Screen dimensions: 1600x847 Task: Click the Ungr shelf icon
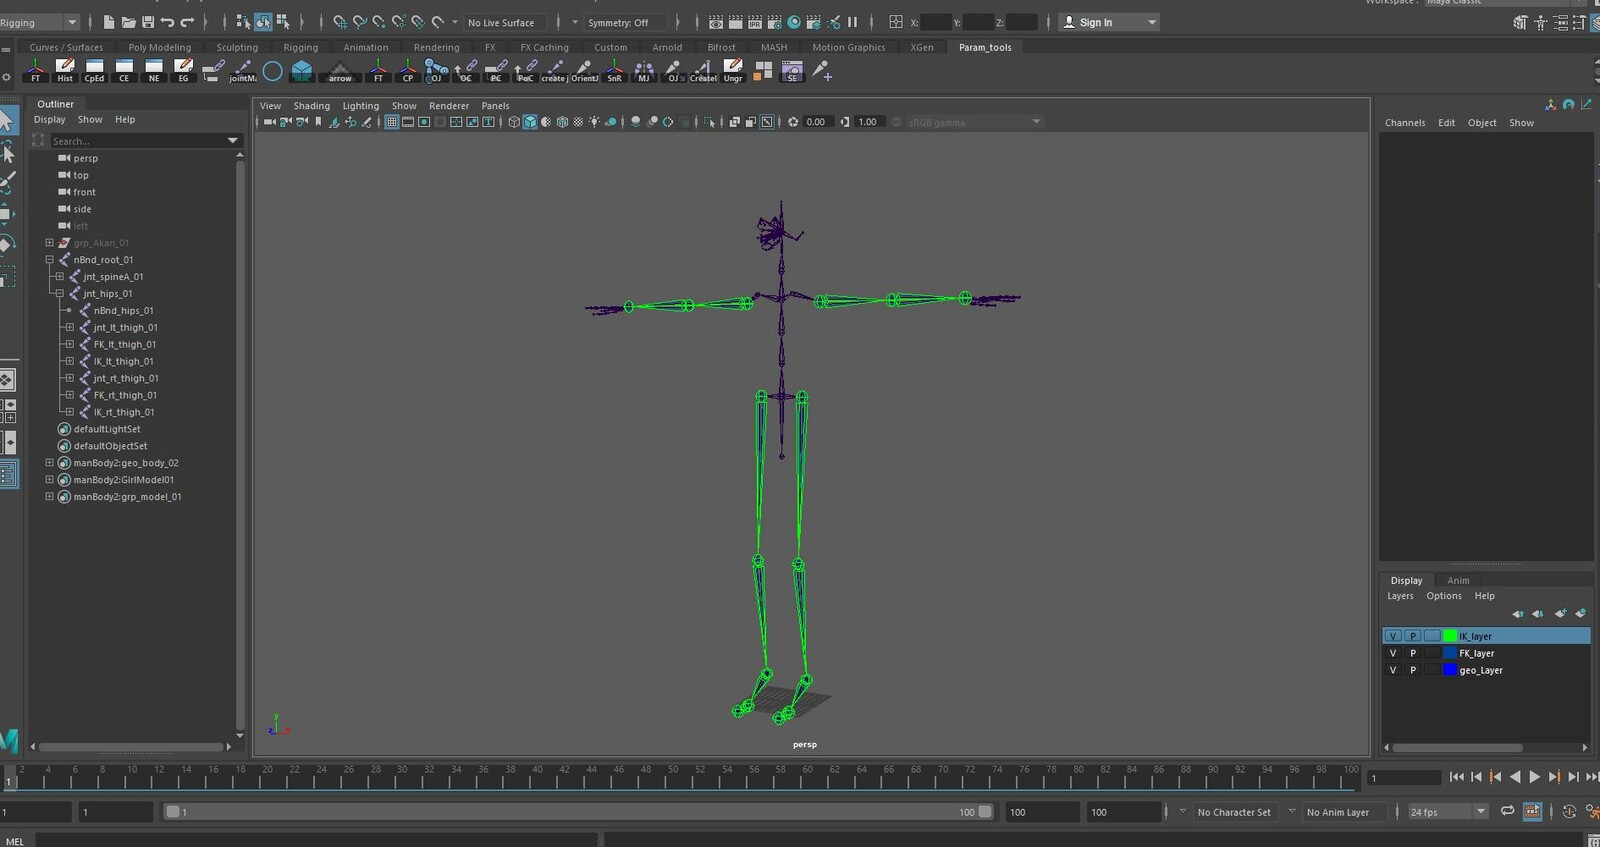[733, 70]
